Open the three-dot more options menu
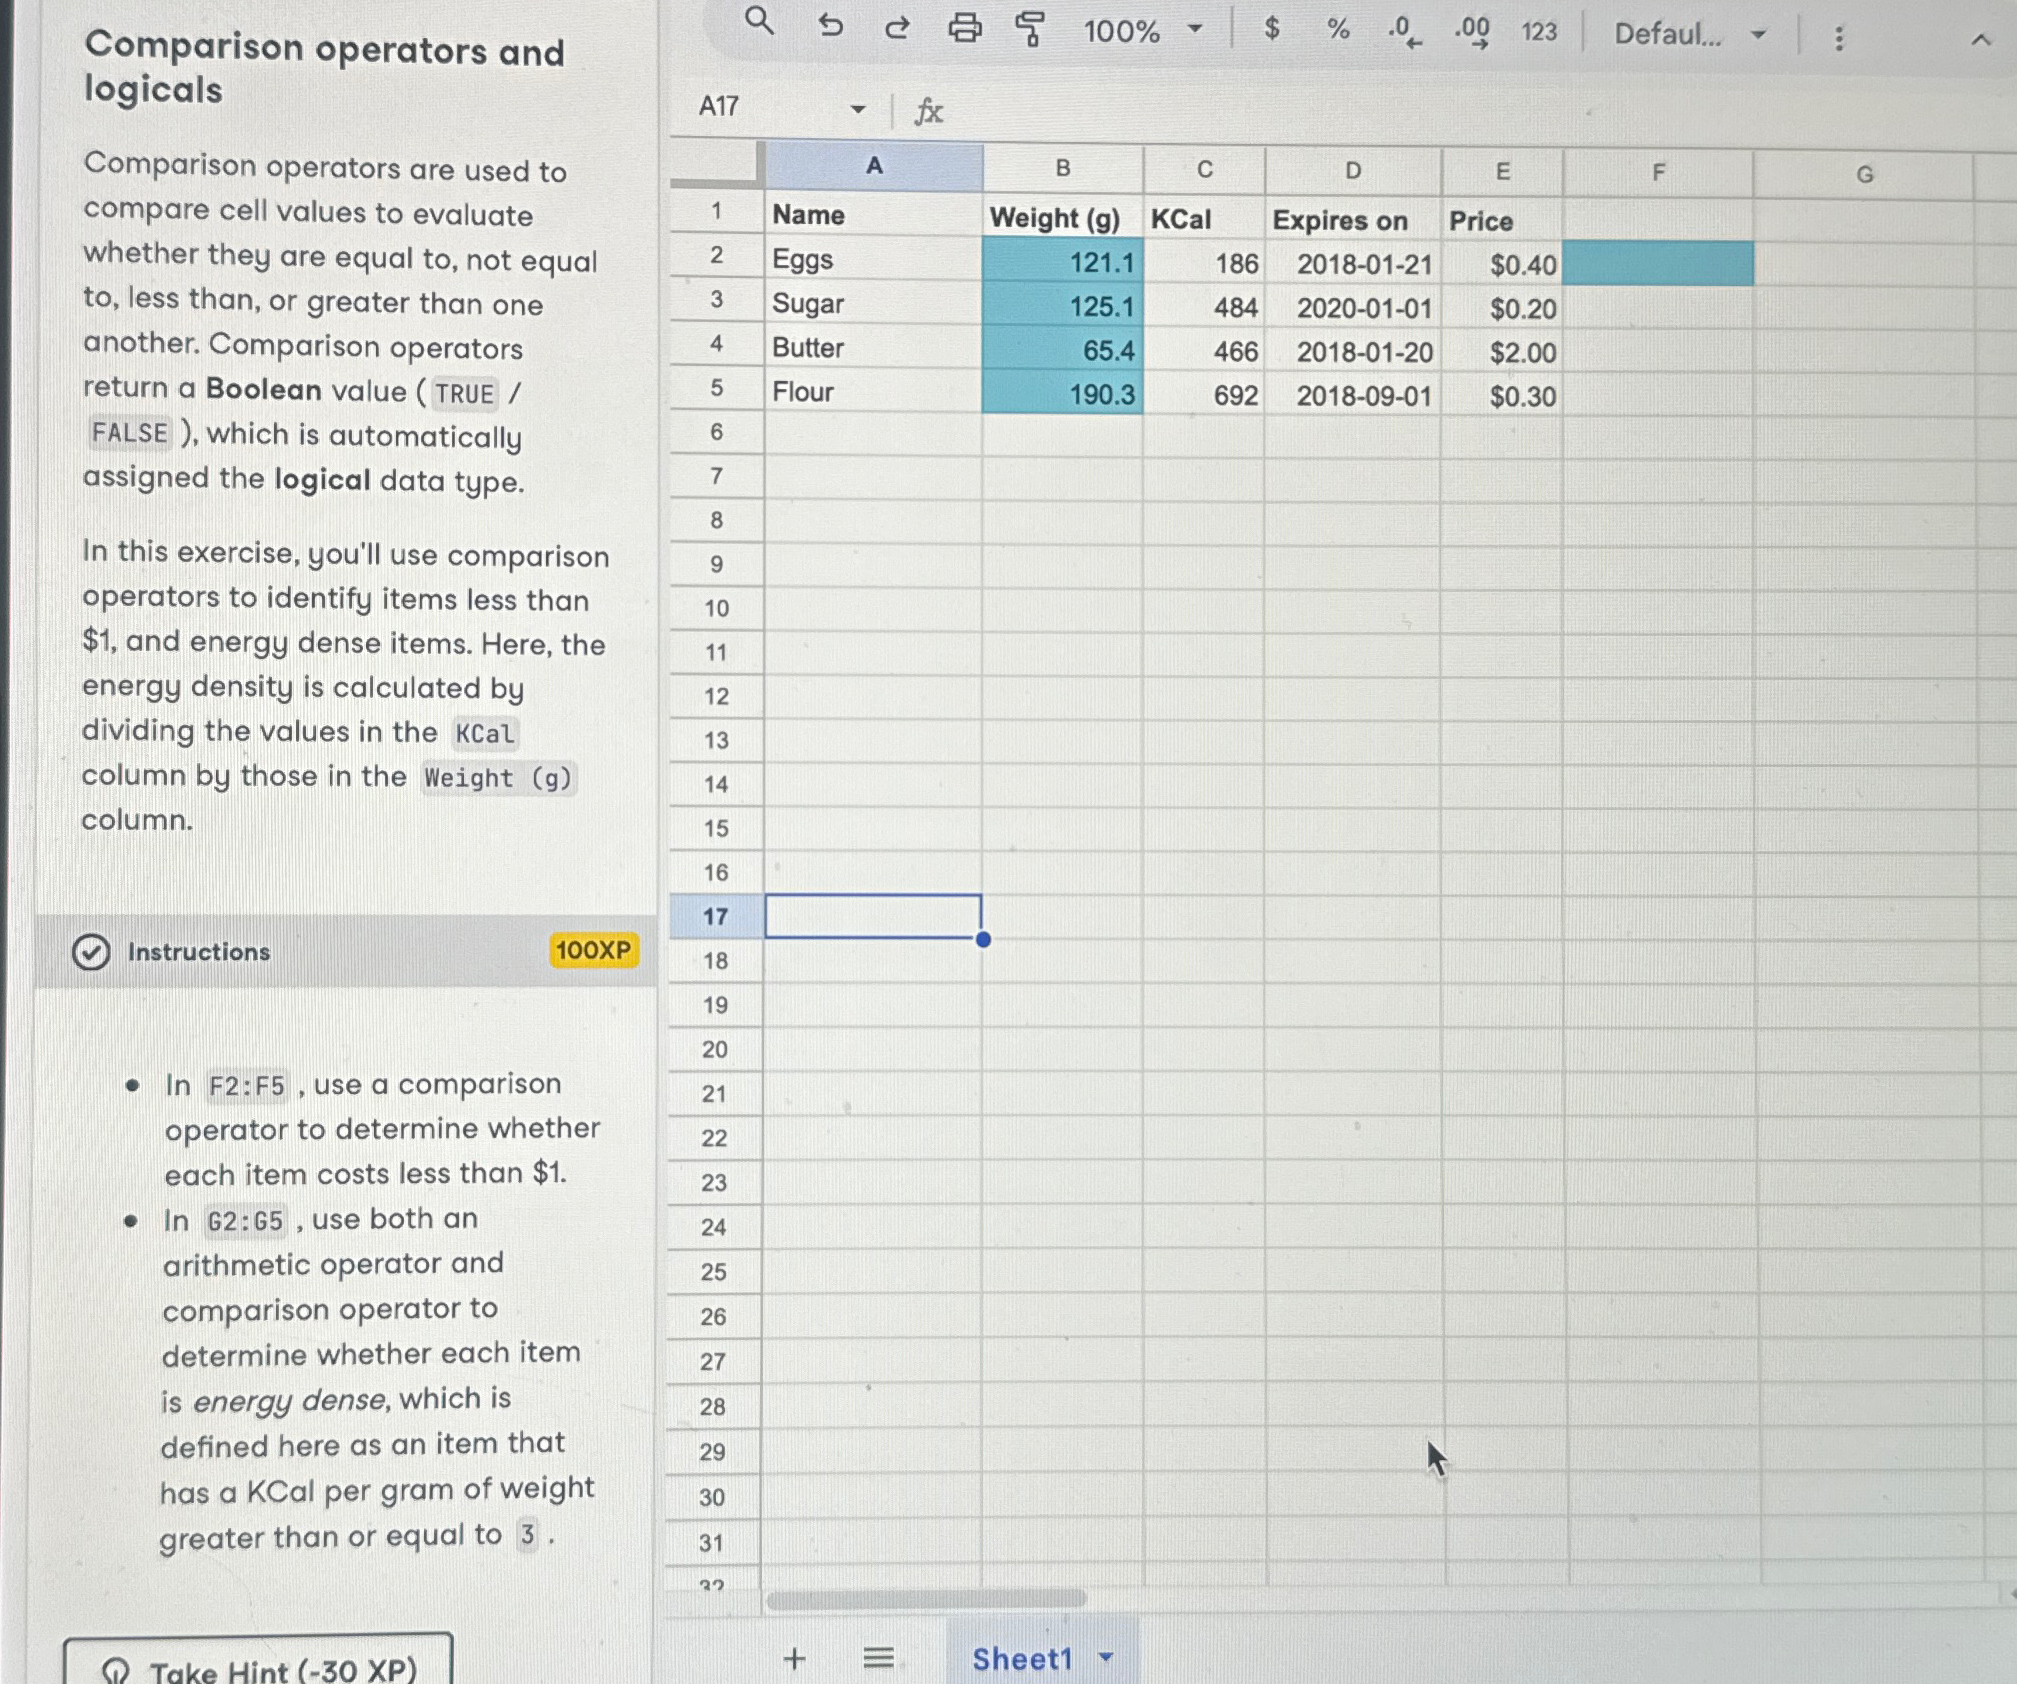The image size is (2017, 1684). [1838, 38]
